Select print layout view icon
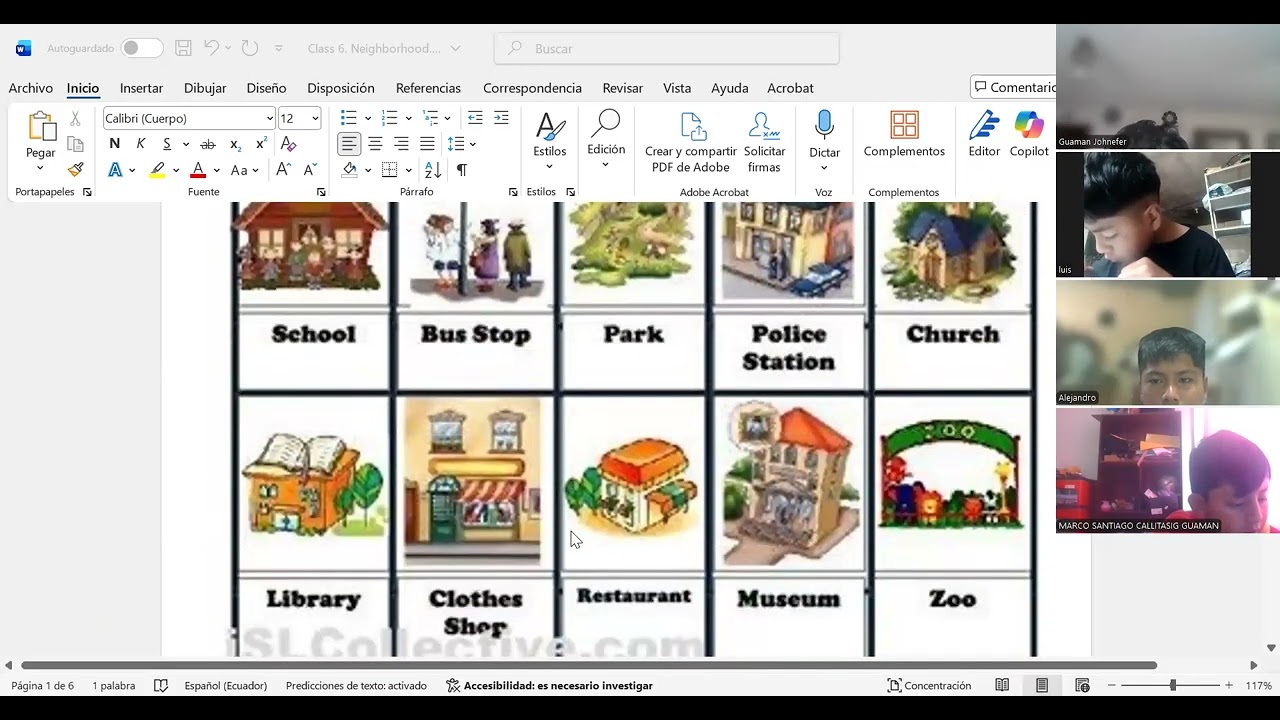Screen dimensions: 1280x720 pos(1042,686)
